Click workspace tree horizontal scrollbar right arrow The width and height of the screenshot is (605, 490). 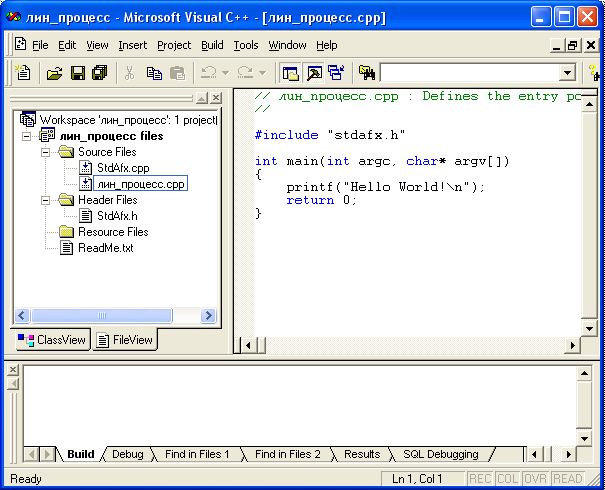[208, 316]
